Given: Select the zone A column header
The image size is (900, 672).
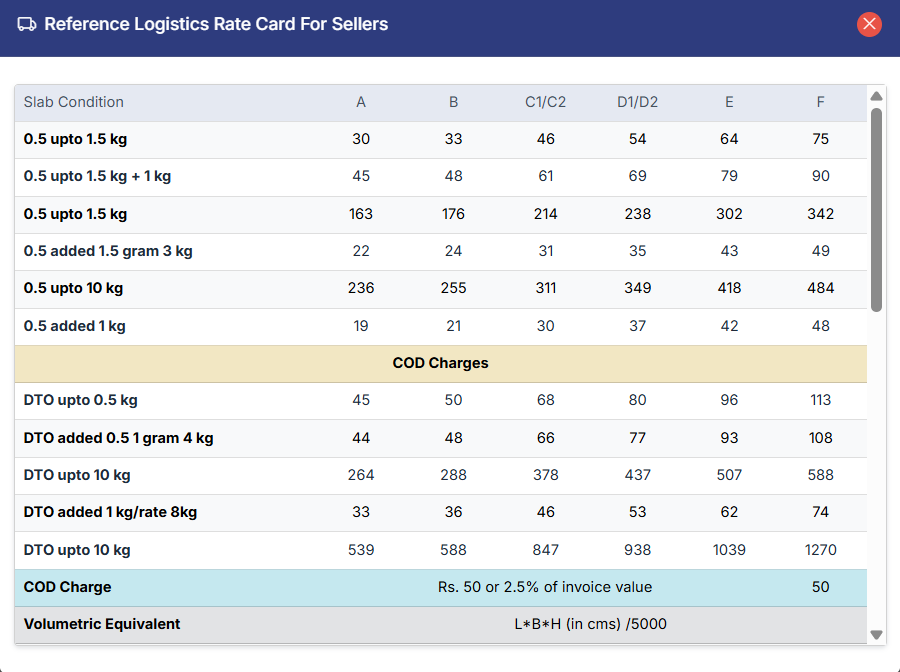Looking at the screenshot, I should click(x=361, y=102).
